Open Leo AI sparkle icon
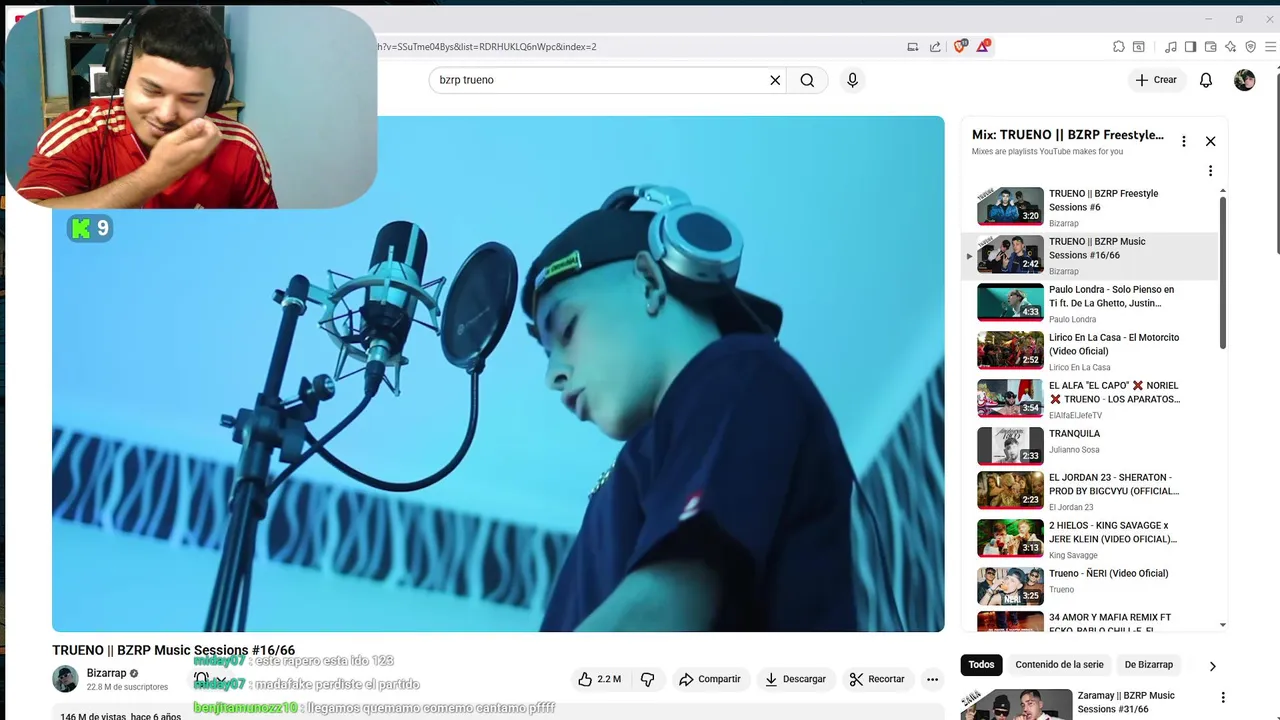The width and height of the screenshot is (1280, 720). pyautogui.click(x=1231, y=47)
